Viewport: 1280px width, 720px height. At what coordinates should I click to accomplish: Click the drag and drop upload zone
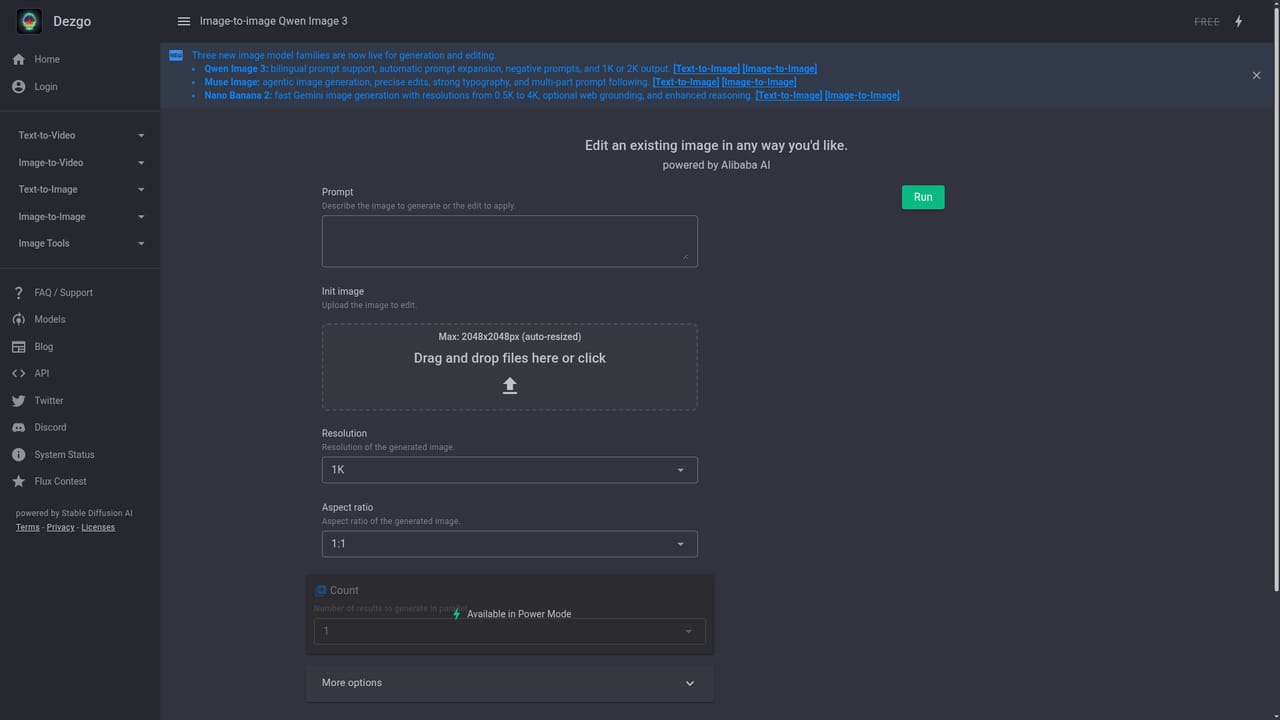[510, 367]
